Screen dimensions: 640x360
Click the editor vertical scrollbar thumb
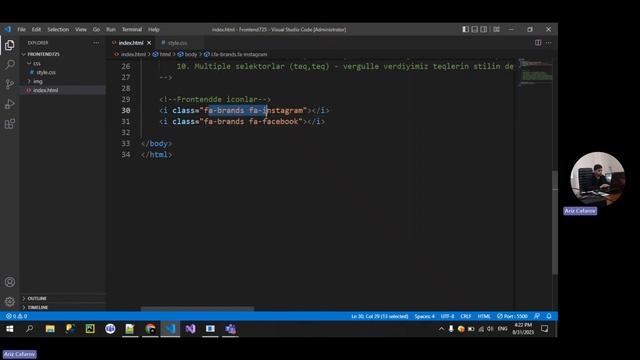(555, 222)
